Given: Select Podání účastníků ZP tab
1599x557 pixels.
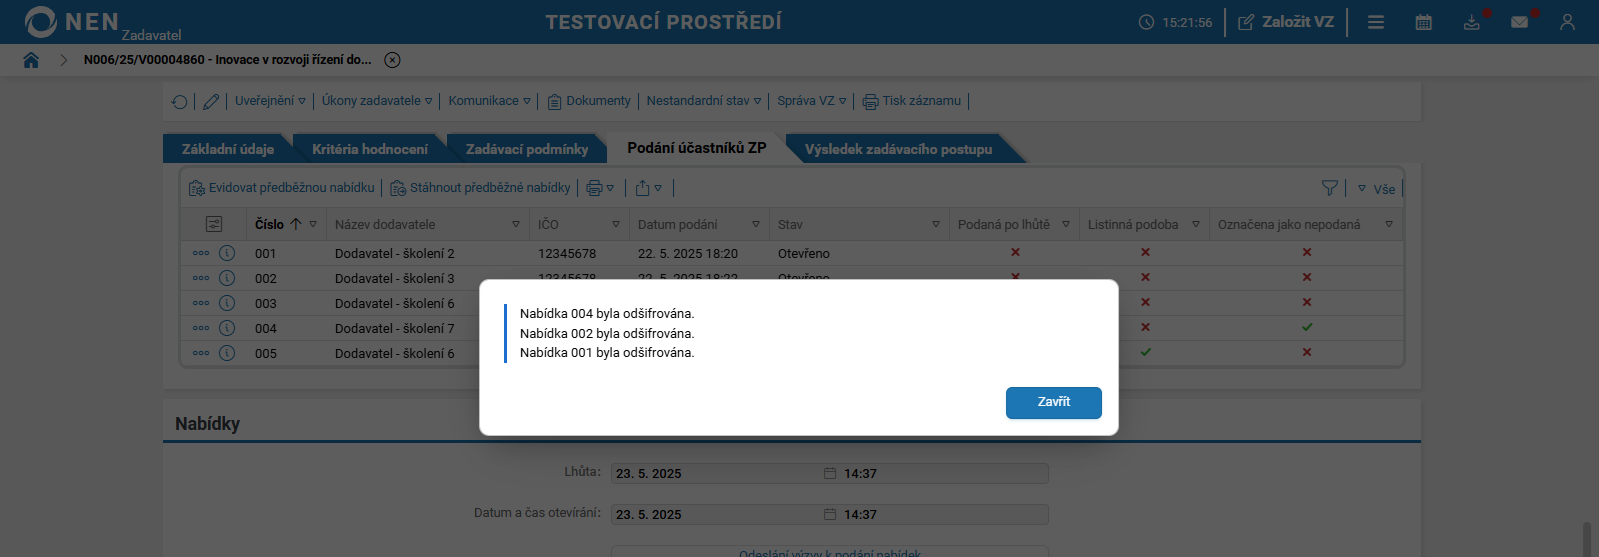Looking at the screenshot, I should [x=697, y=148].
